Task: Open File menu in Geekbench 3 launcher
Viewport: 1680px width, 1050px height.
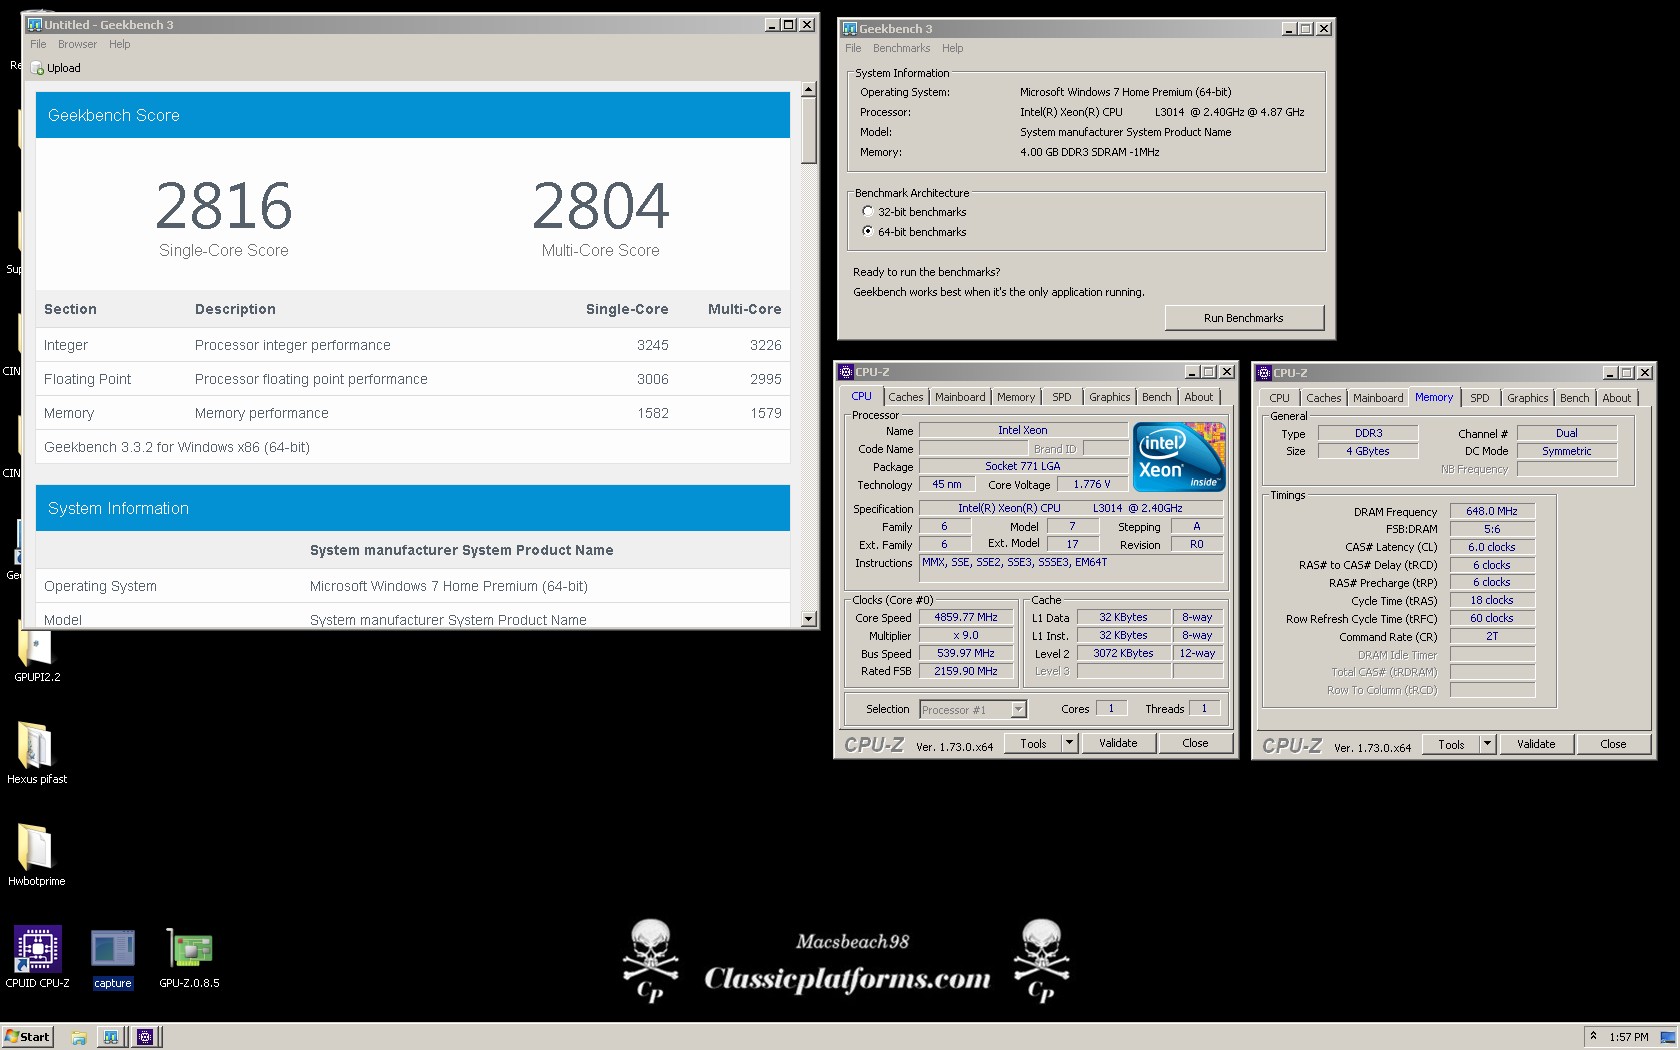Action: click(x=853, y=48)
